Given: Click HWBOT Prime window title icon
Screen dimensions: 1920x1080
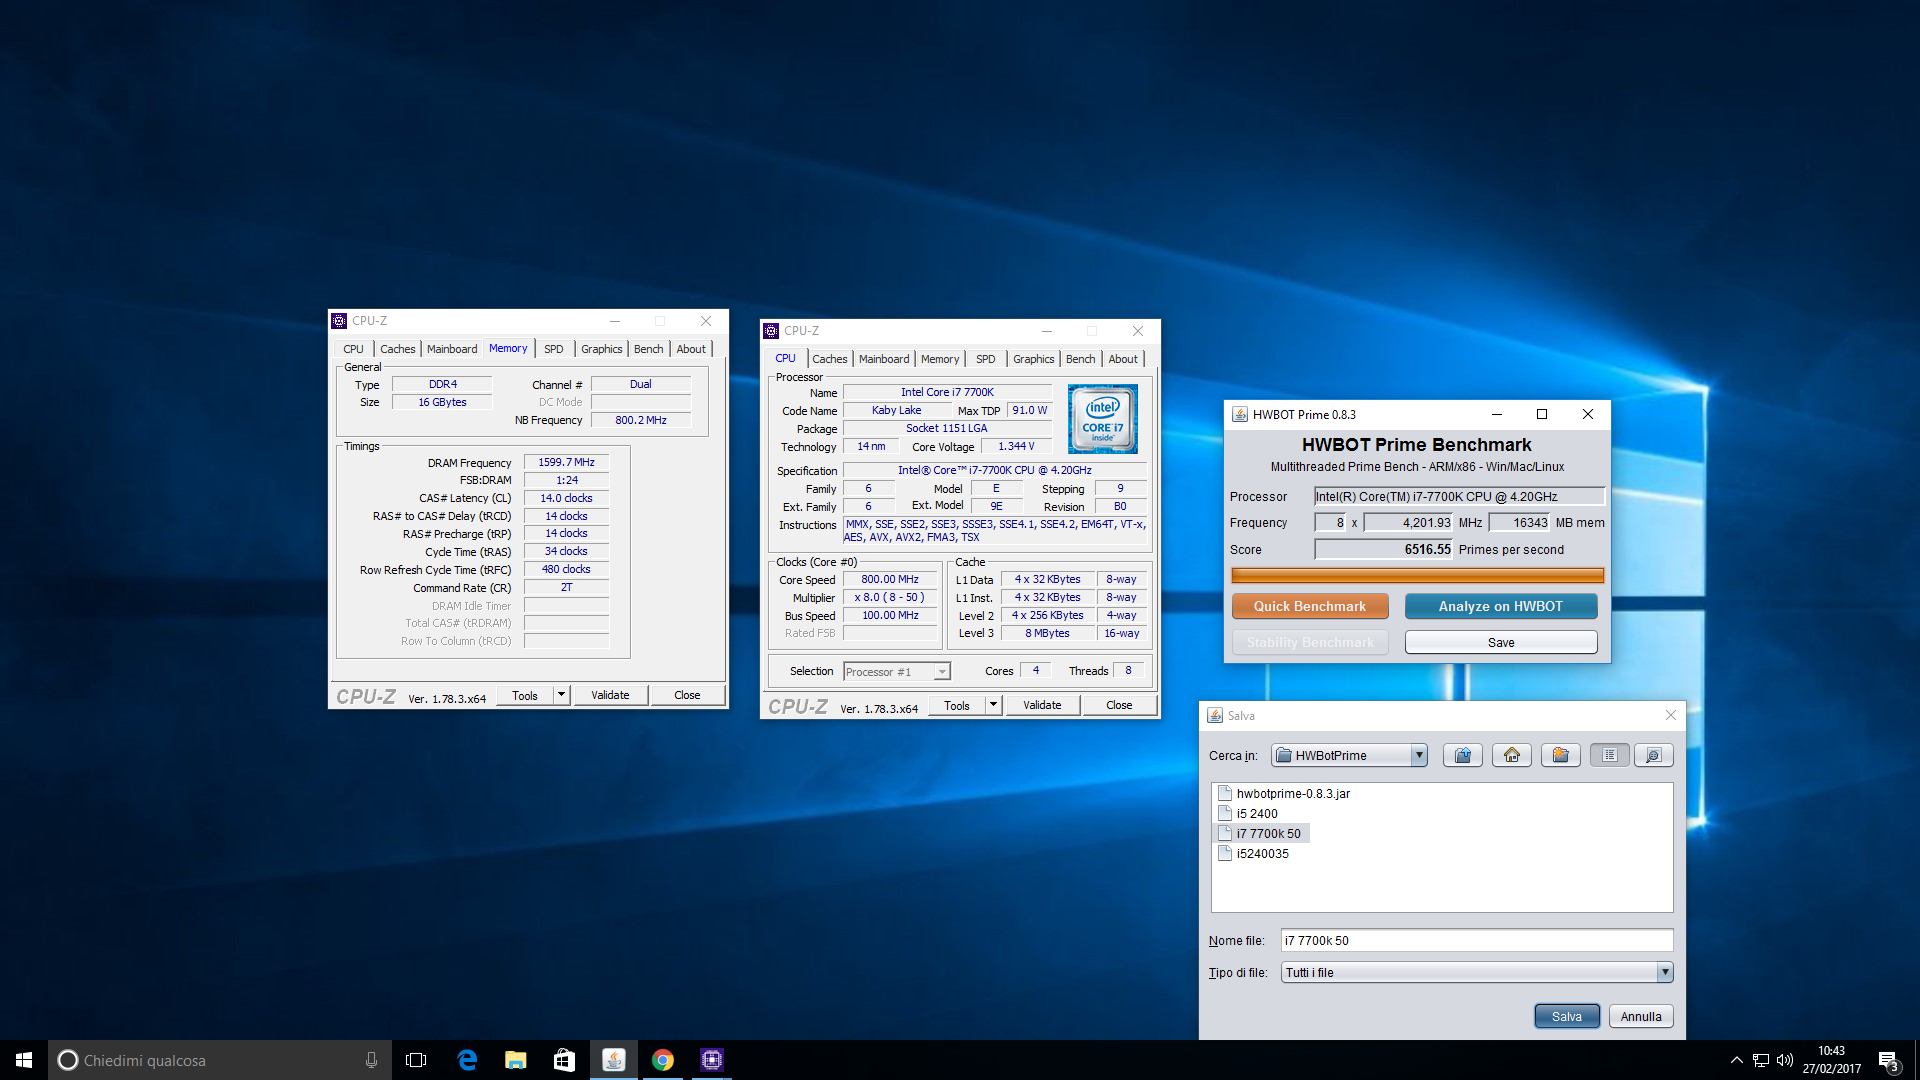Looking at the screenshot, I should [1239, 414].
